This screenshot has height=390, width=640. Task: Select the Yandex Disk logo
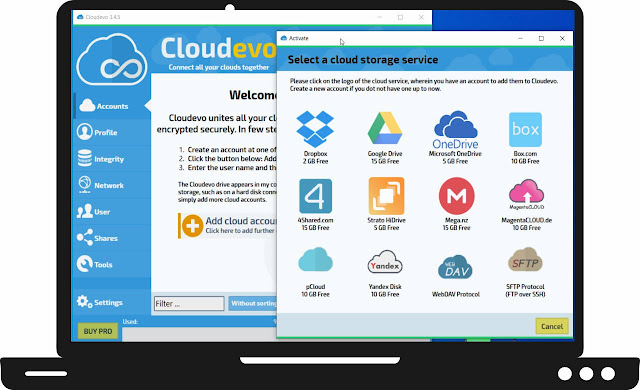[x=385, y=262]
